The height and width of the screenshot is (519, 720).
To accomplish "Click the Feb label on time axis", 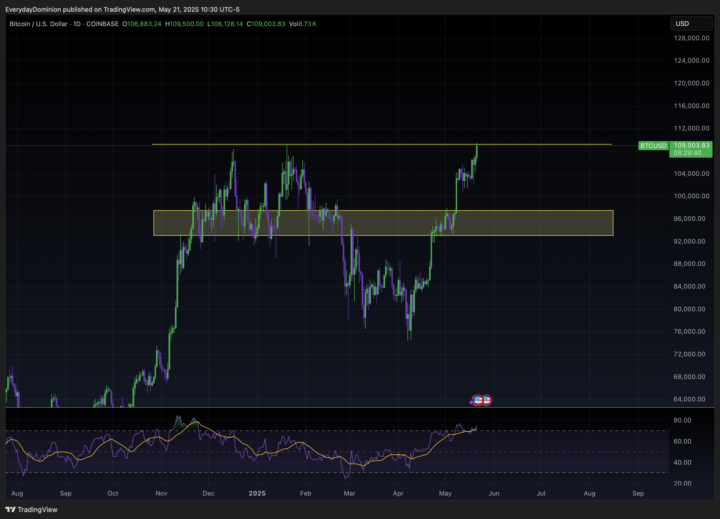I will pyautogui.click(x=305, y=493).
